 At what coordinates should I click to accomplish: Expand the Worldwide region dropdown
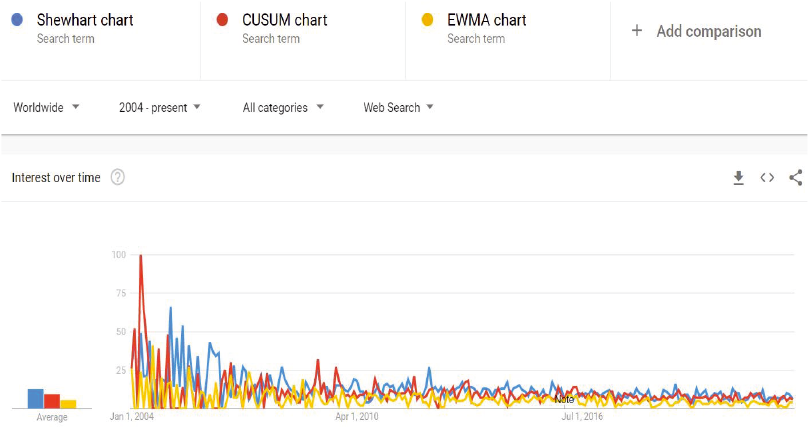point(46,107)
